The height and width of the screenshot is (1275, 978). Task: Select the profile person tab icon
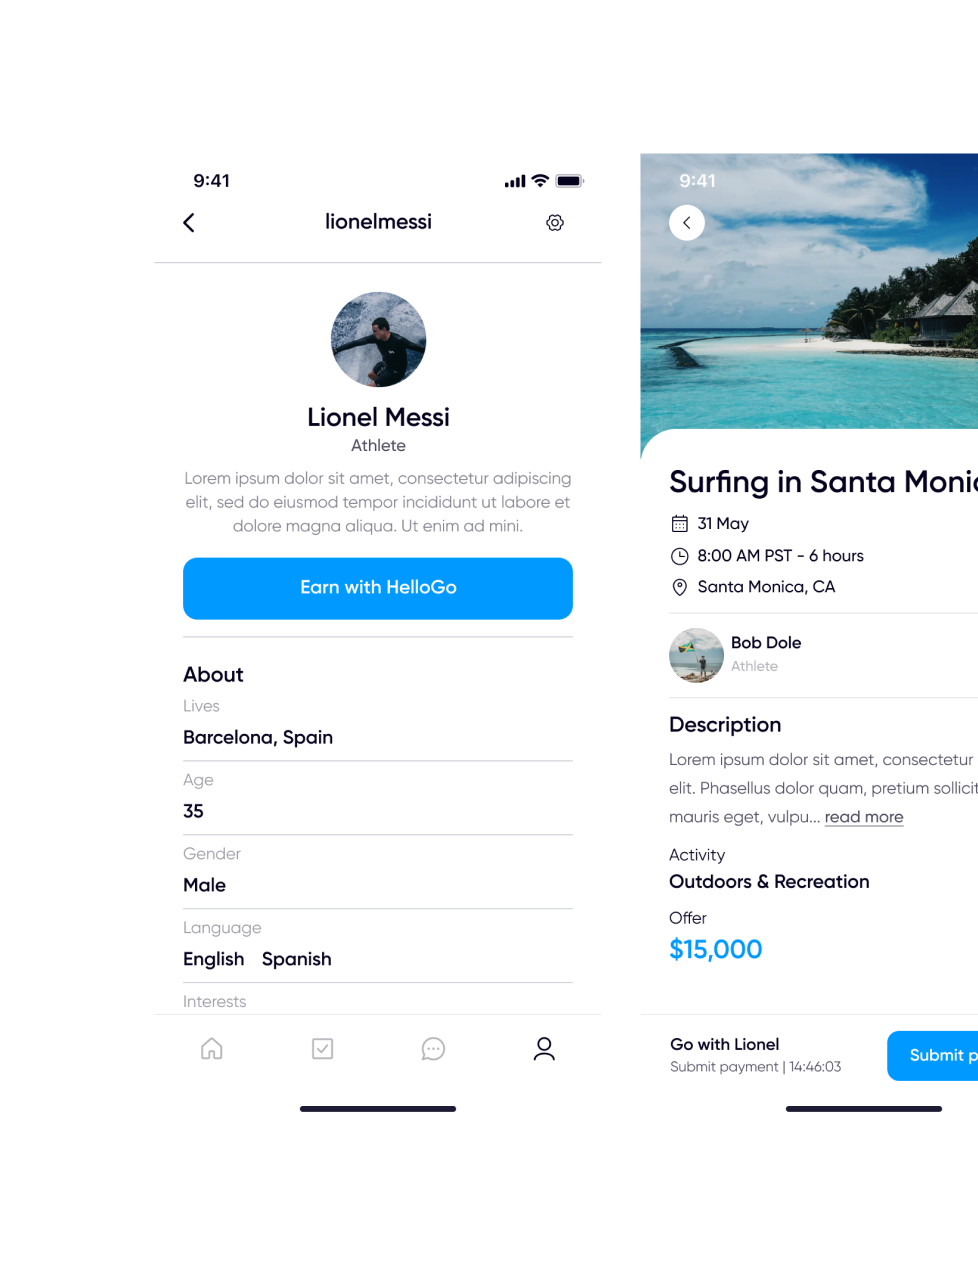[544, 1048]
